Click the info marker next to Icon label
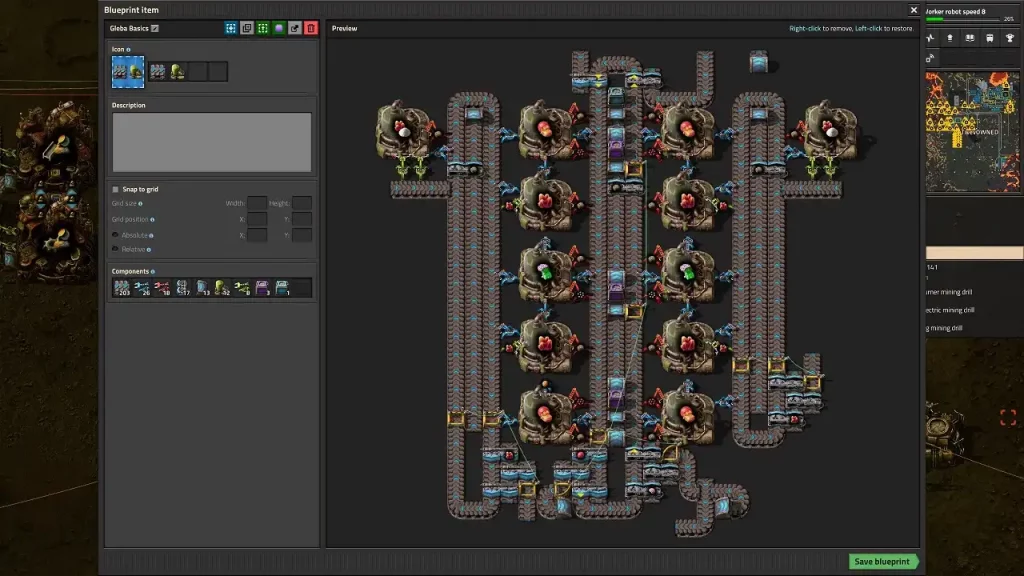The width and height of the screenshot is (1024, 576). [x=128, y=50]
